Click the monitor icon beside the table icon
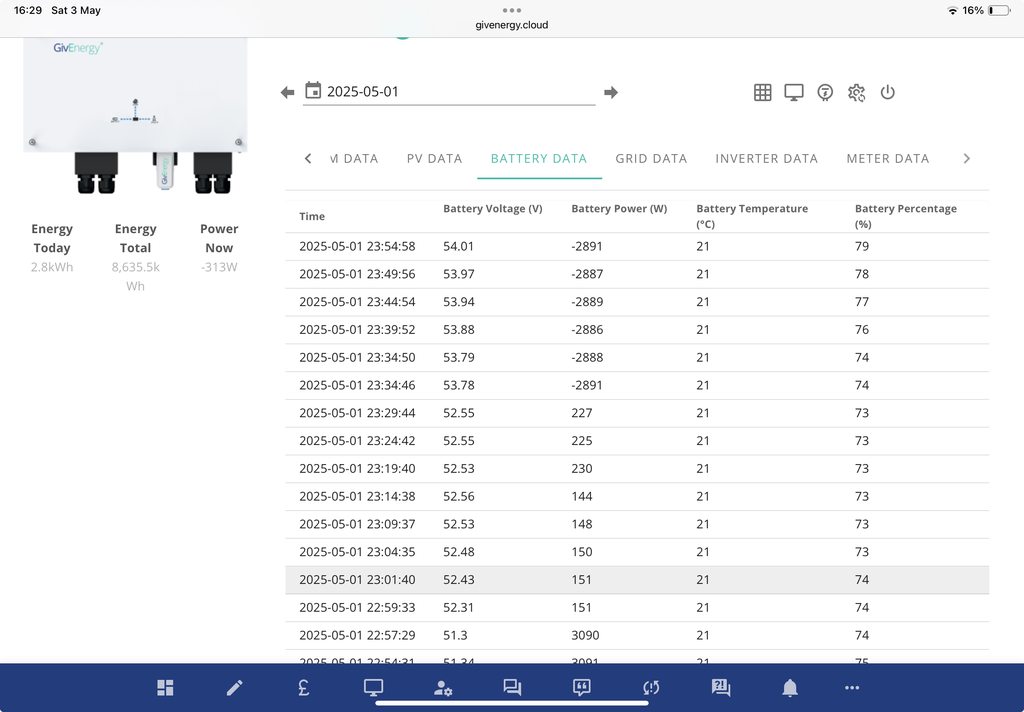Screen dimensions: 1024x712 point(794,92)
